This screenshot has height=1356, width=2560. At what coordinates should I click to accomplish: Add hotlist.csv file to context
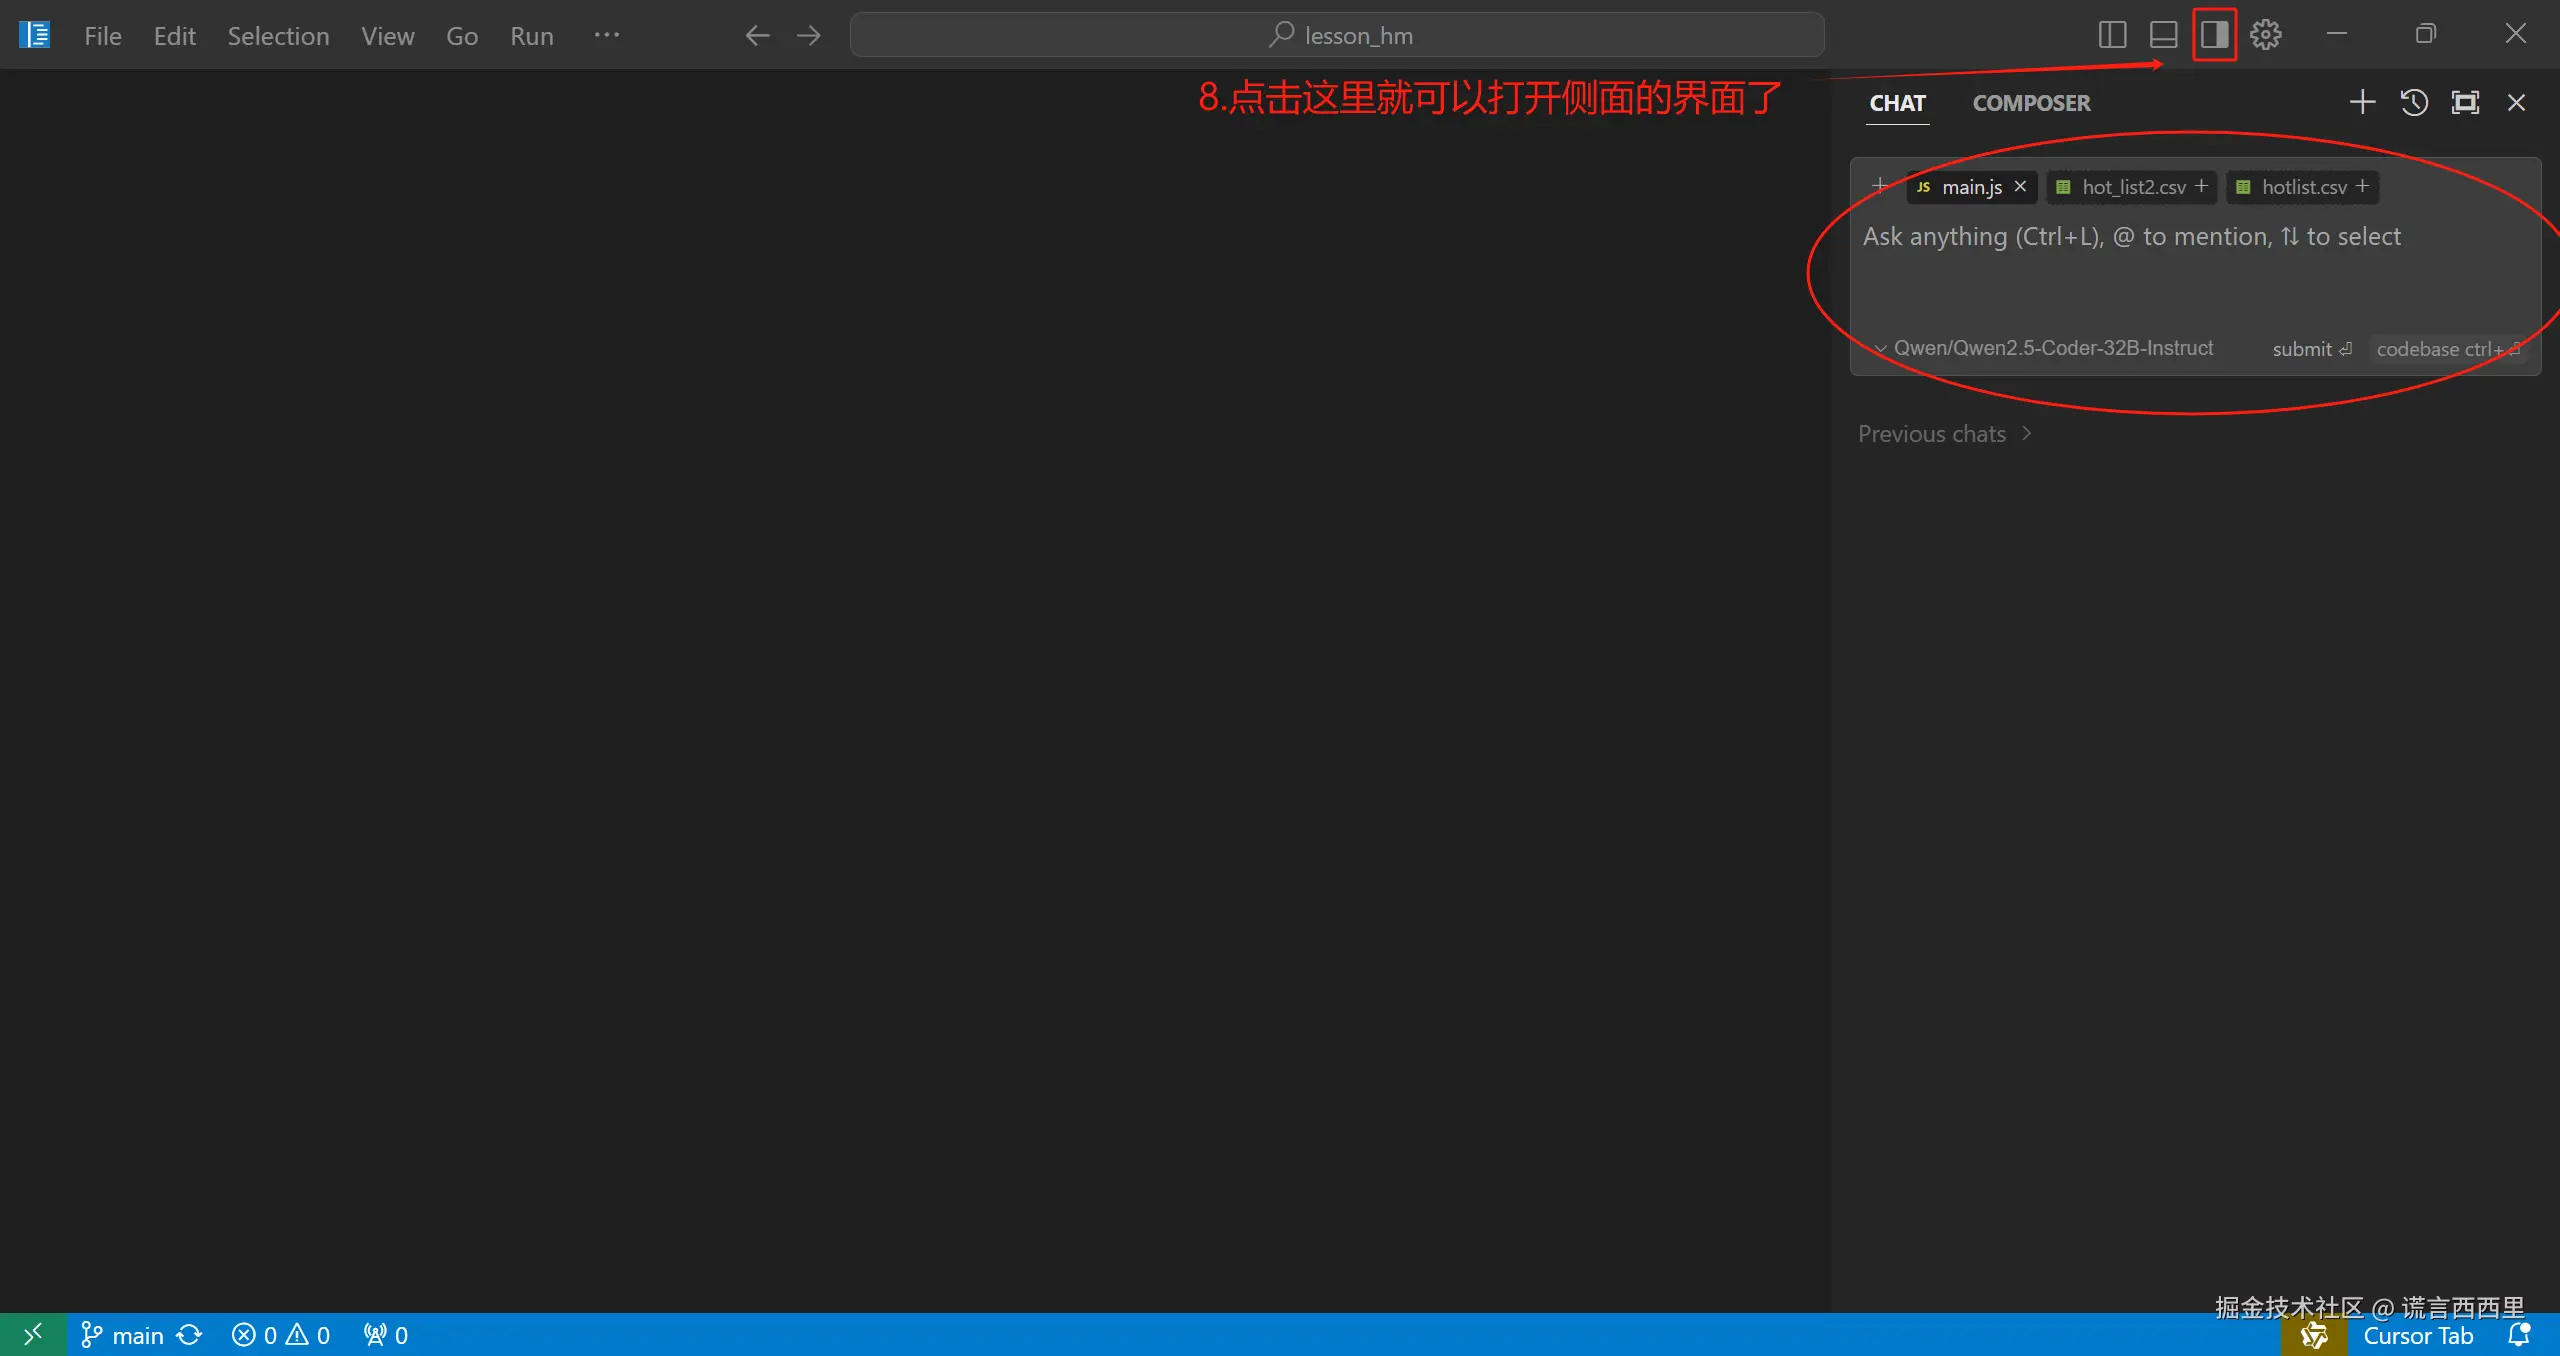[x=2362, y=187]
